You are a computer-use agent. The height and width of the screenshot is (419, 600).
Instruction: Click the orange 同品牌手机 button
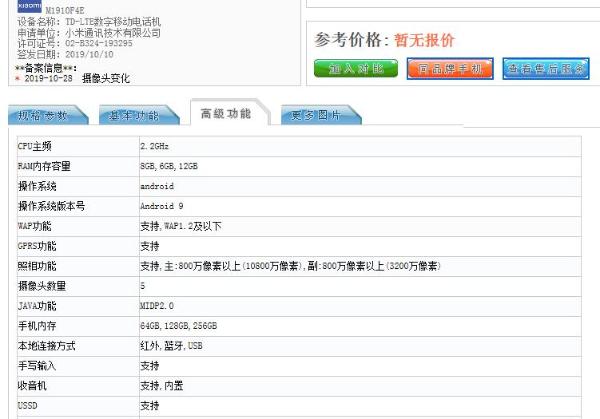click(x=450, y=68)
